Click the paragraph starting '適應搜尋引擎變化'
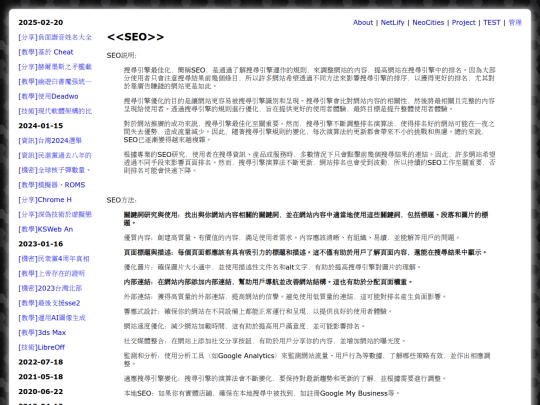This screenshot has width=540, height=405. click(285, 379)
